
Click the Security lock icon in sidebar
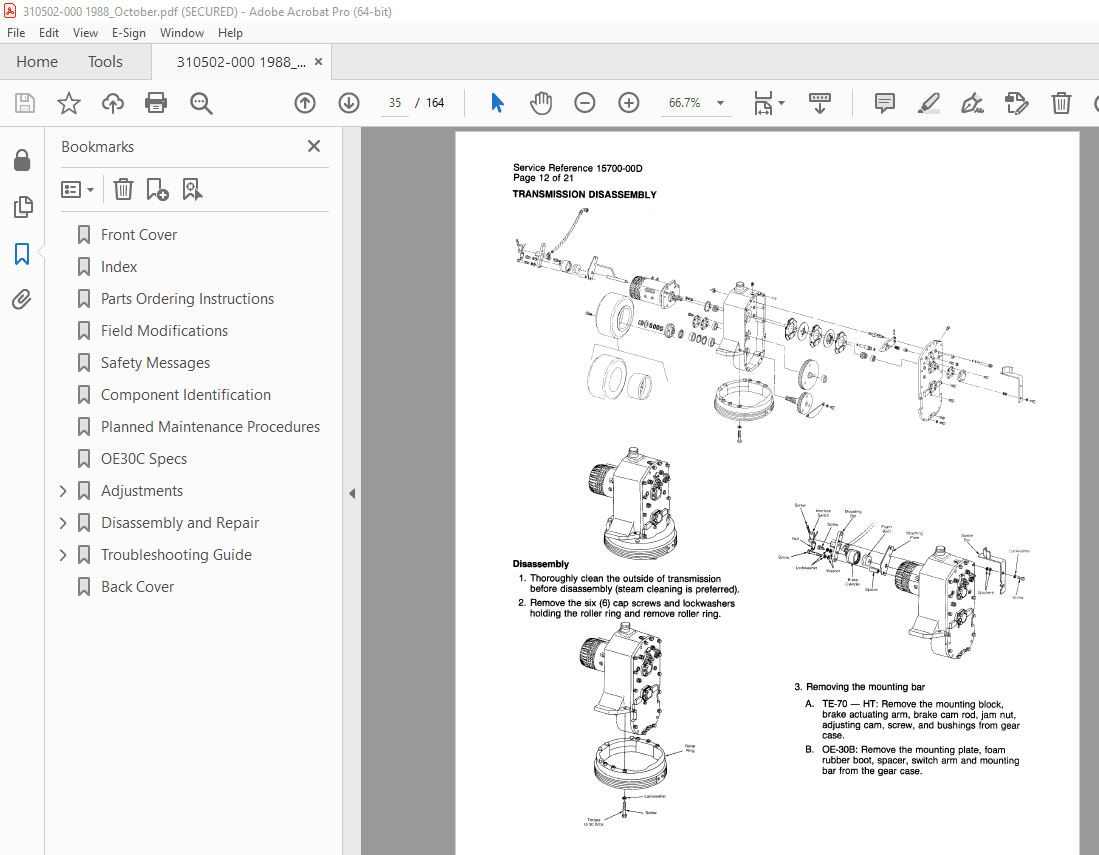(22, 160)
